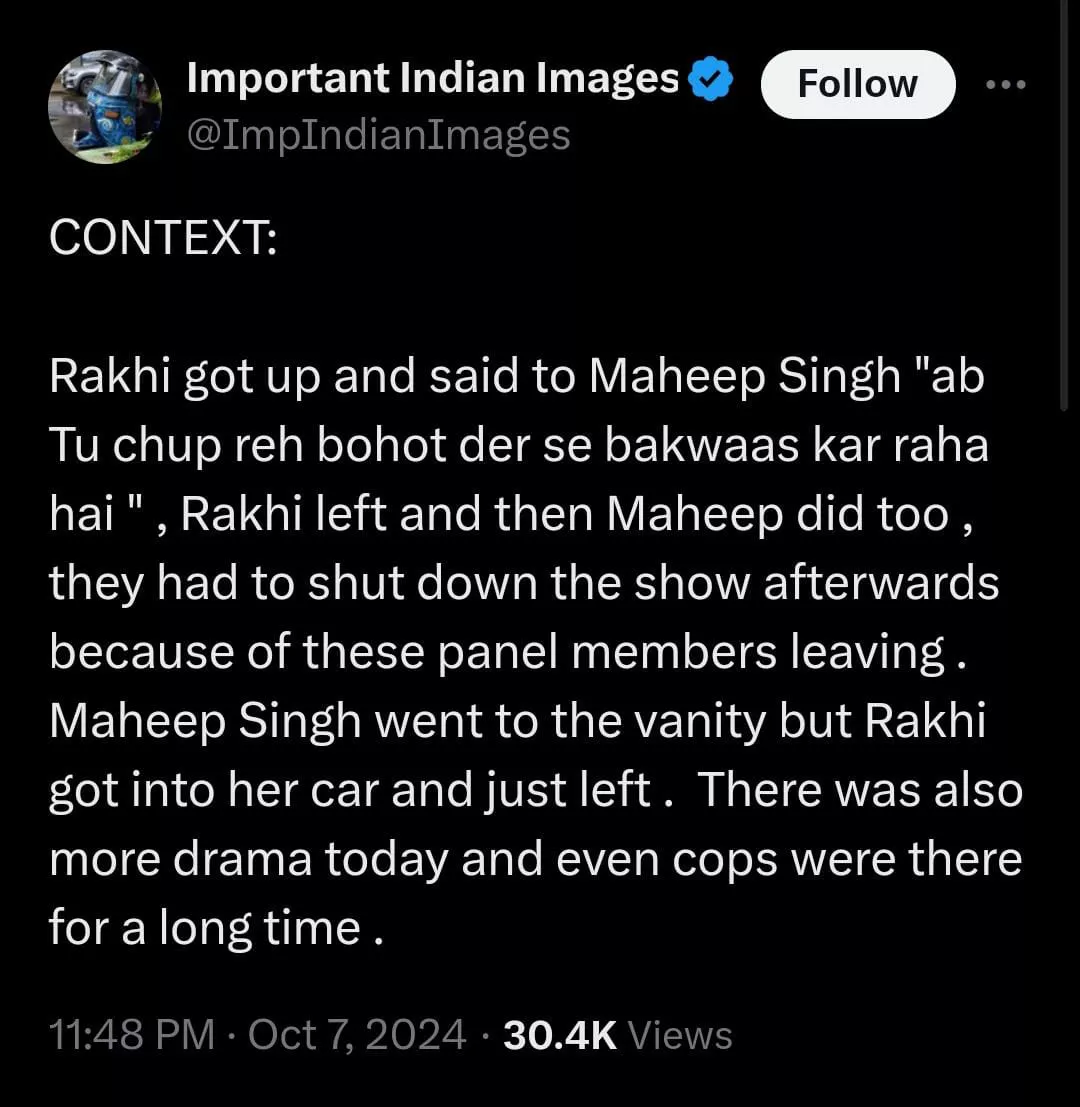The image size is (1080, 1107).
Task: Click the line "more drama today and even cops"
Action: tap(535, 860)
